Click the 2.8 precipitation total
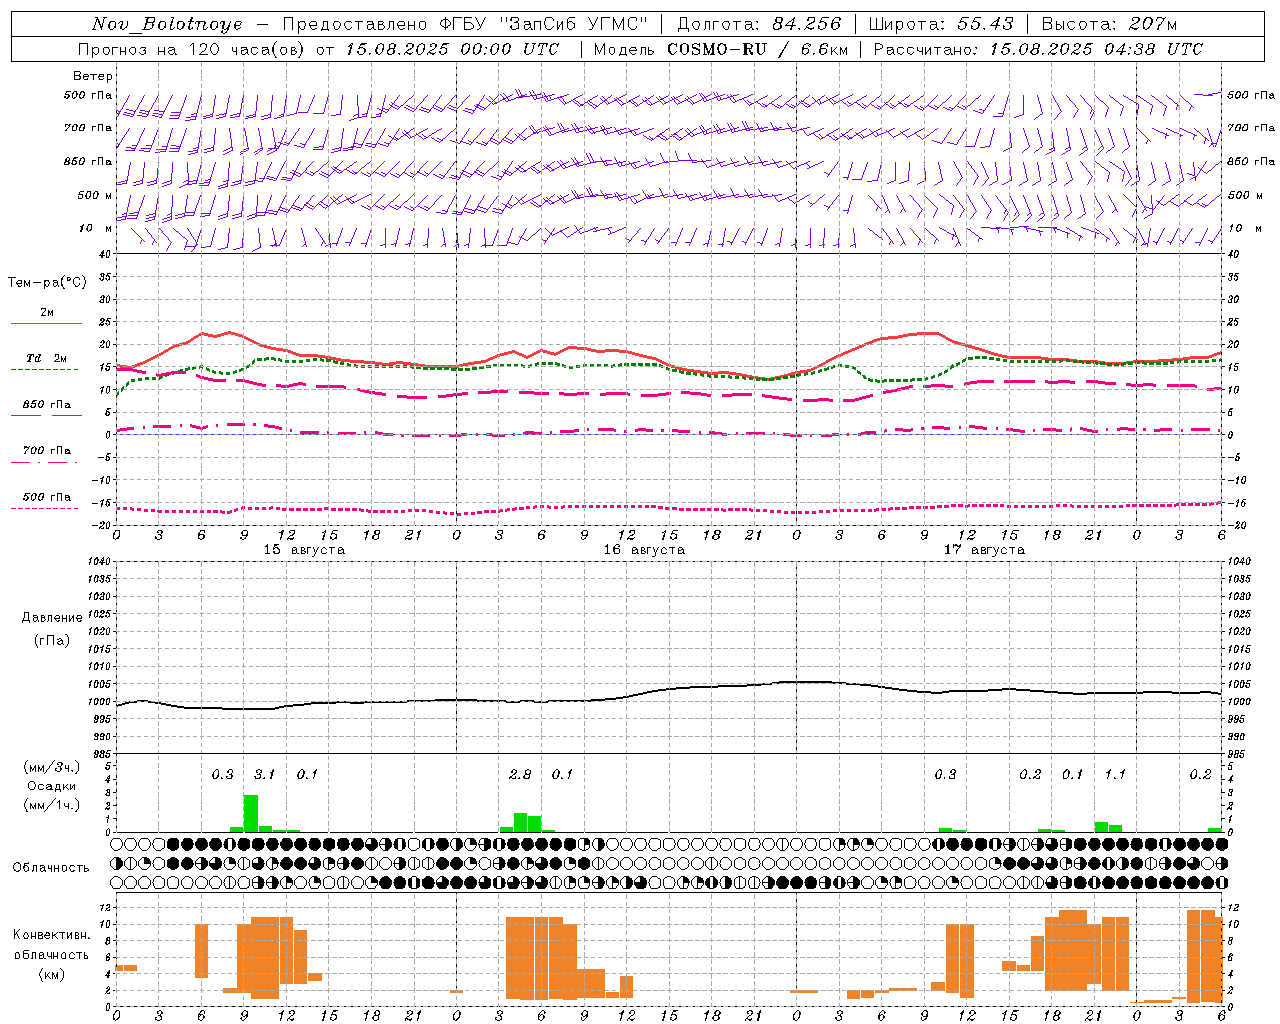This screenshot has width=1280, height=1024. [x=520, y=775]
